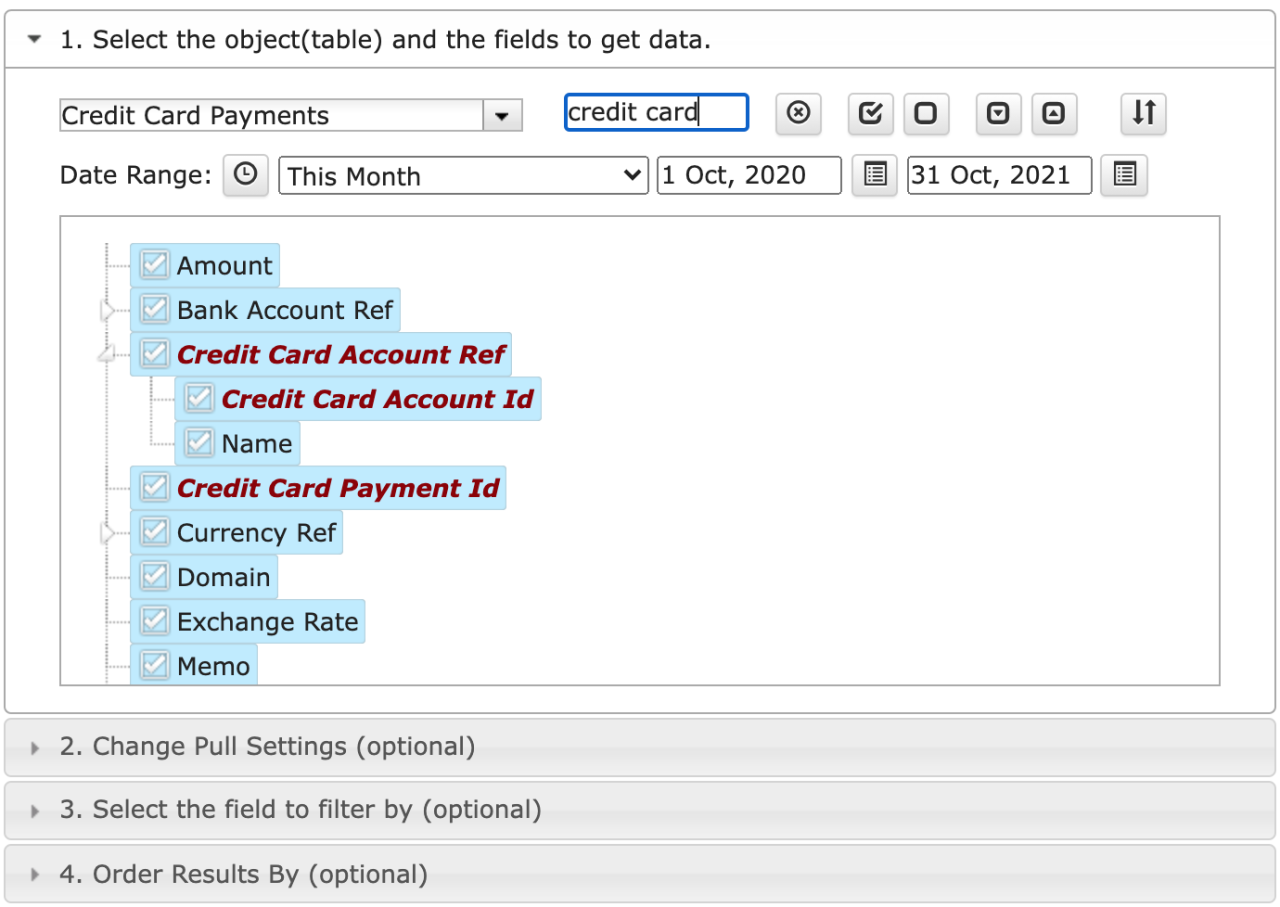Toggle the Bank Account Ref checkbox
Screen dimensions: 1280x907
point(154,310)
